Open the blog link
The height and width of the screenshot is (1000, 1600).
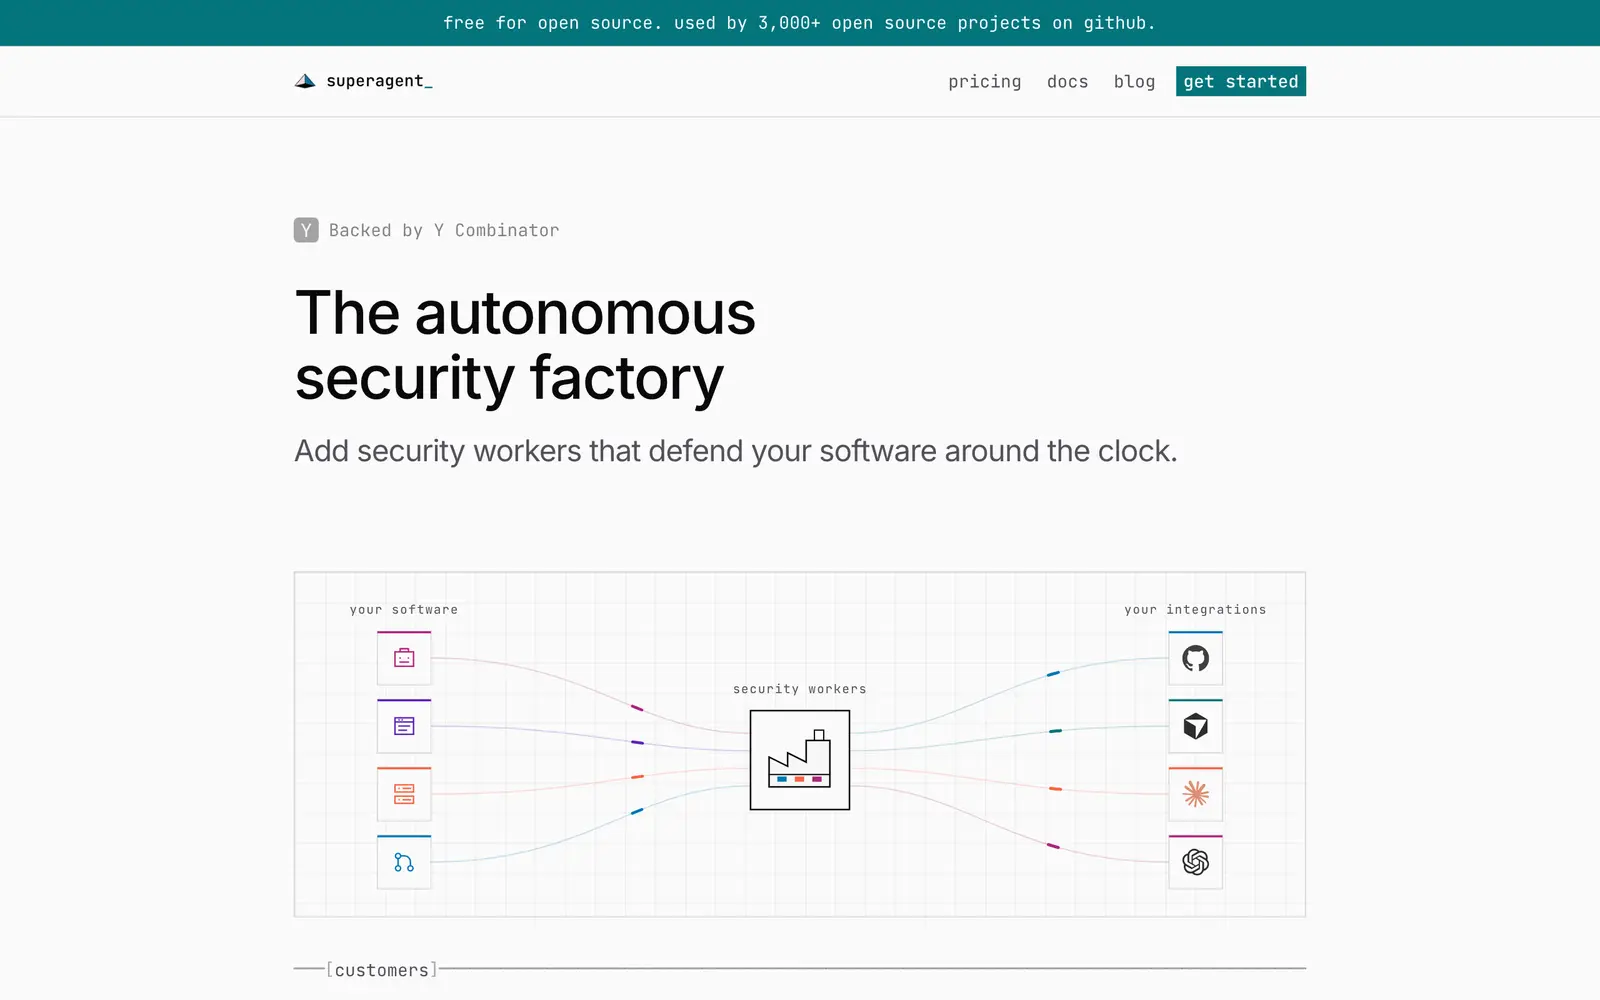coord(1134,82)
